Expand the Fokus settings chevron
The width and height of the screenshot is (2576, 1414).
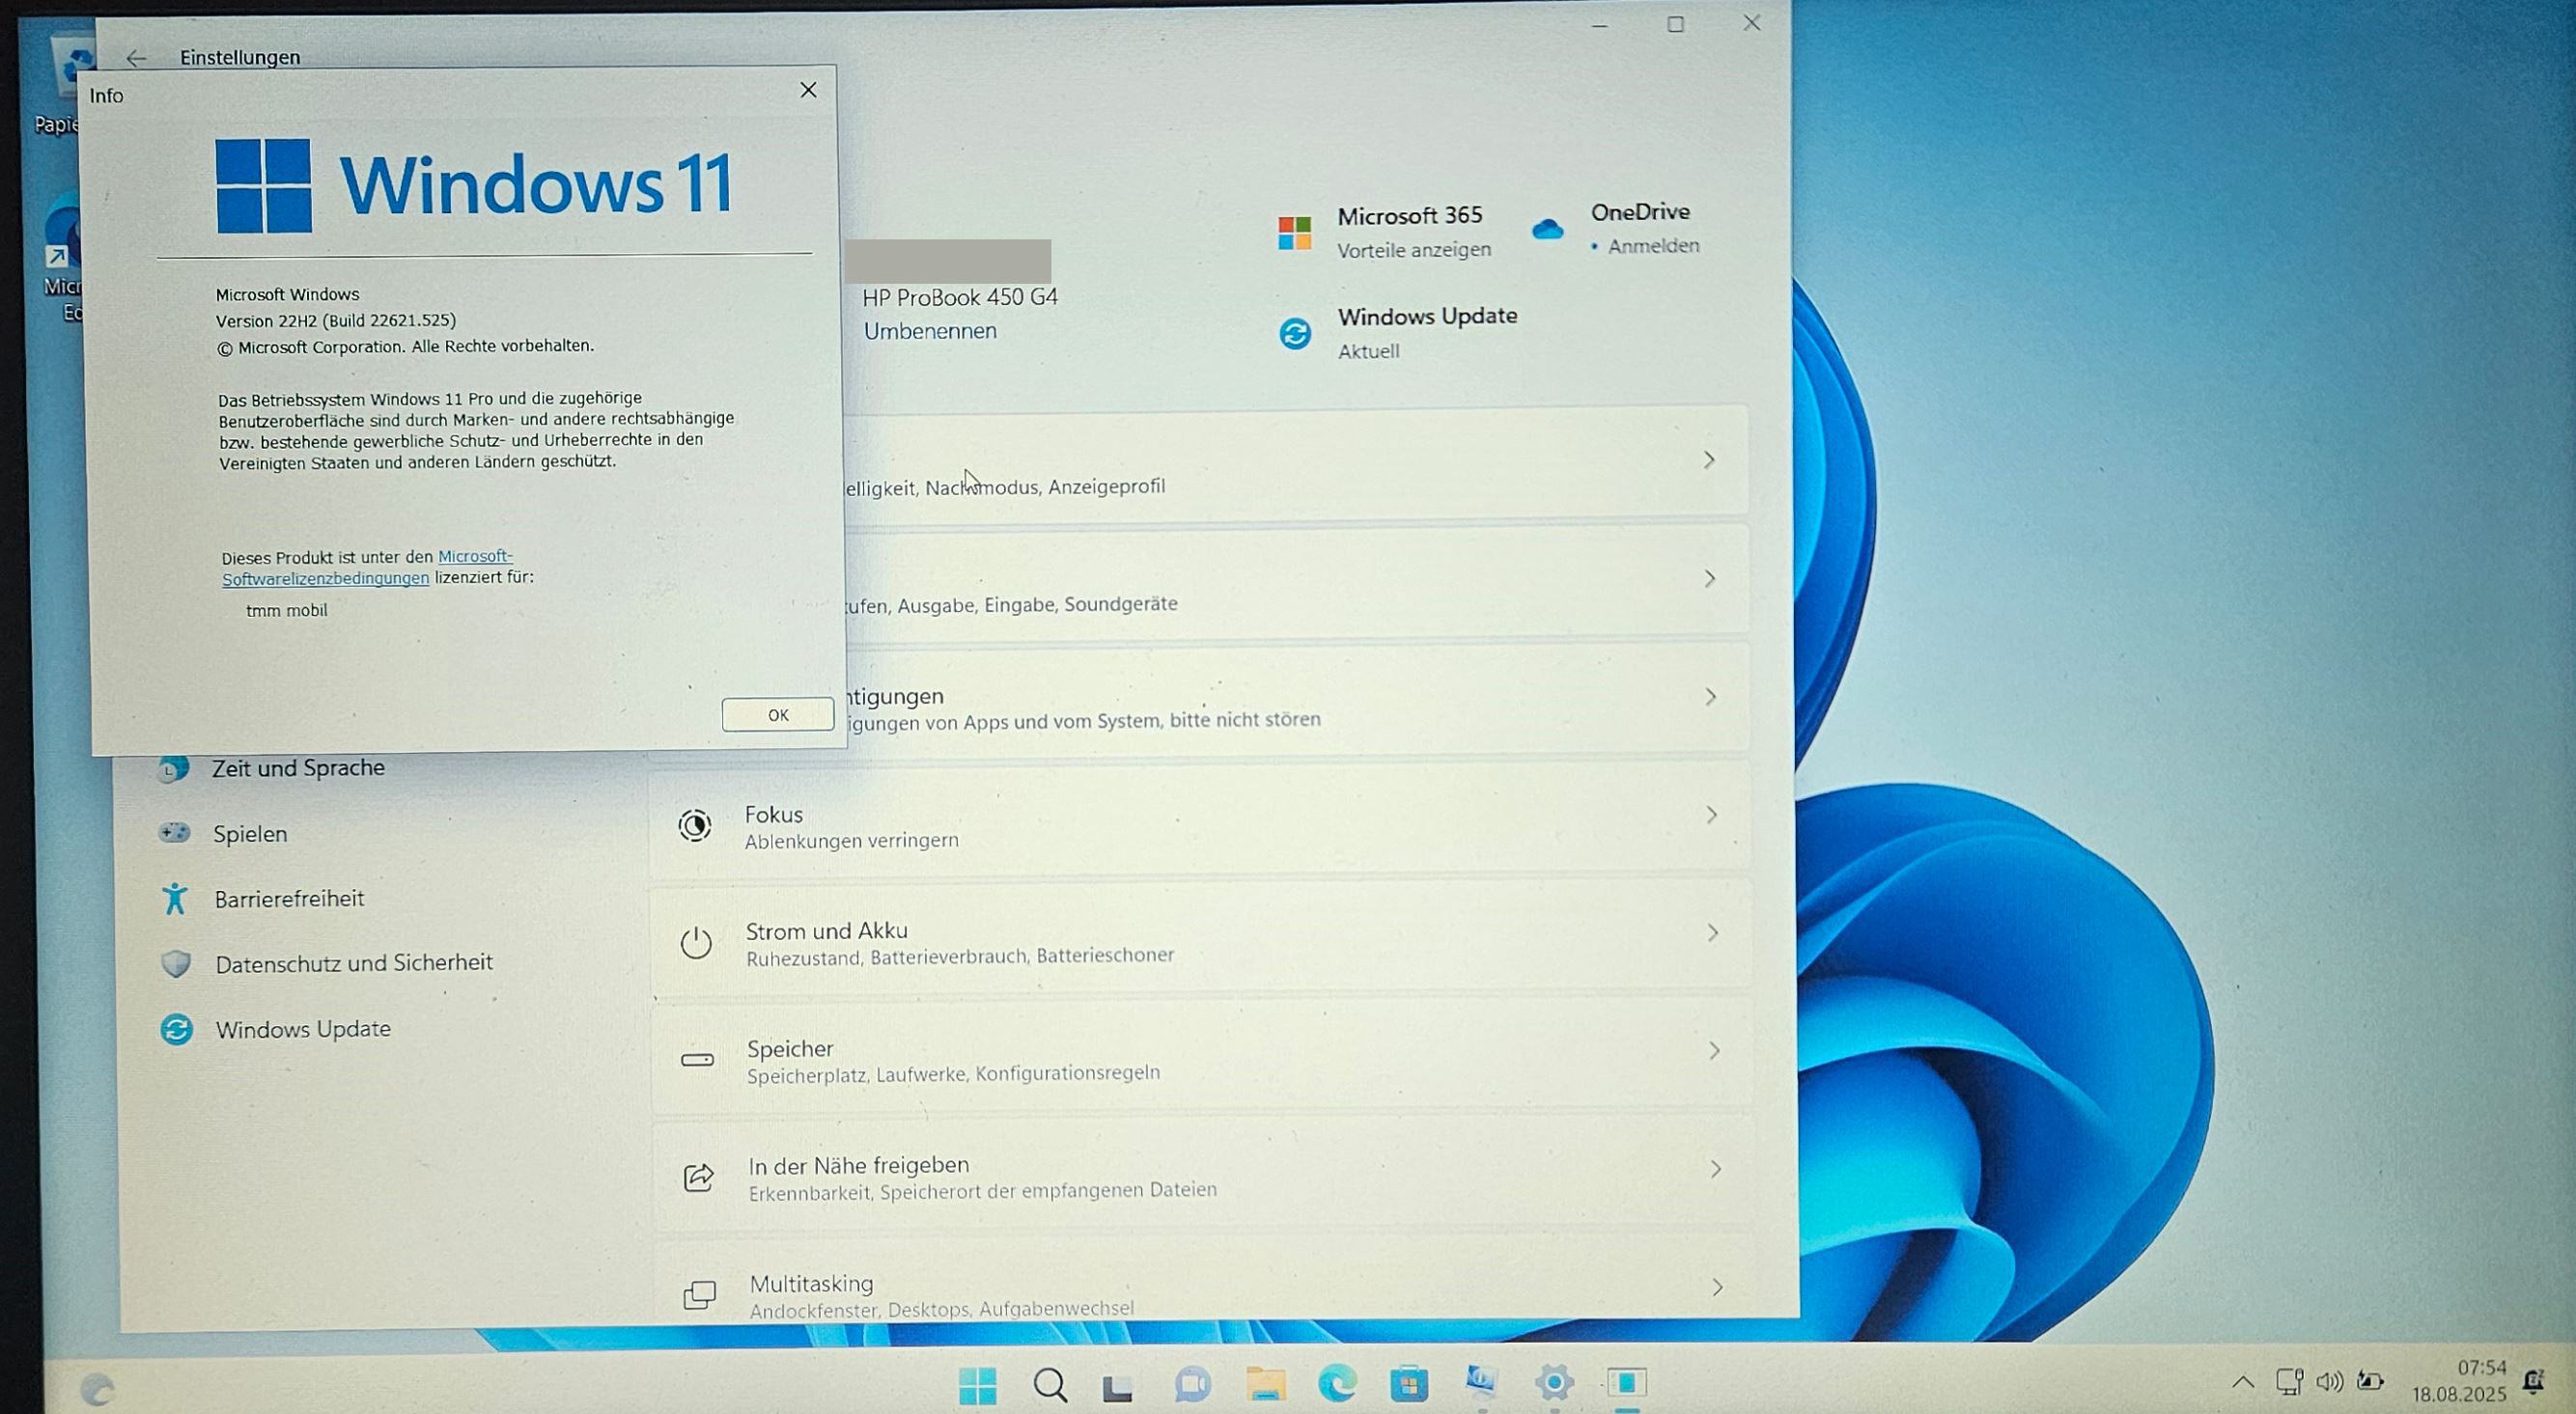pos(1711,815)
